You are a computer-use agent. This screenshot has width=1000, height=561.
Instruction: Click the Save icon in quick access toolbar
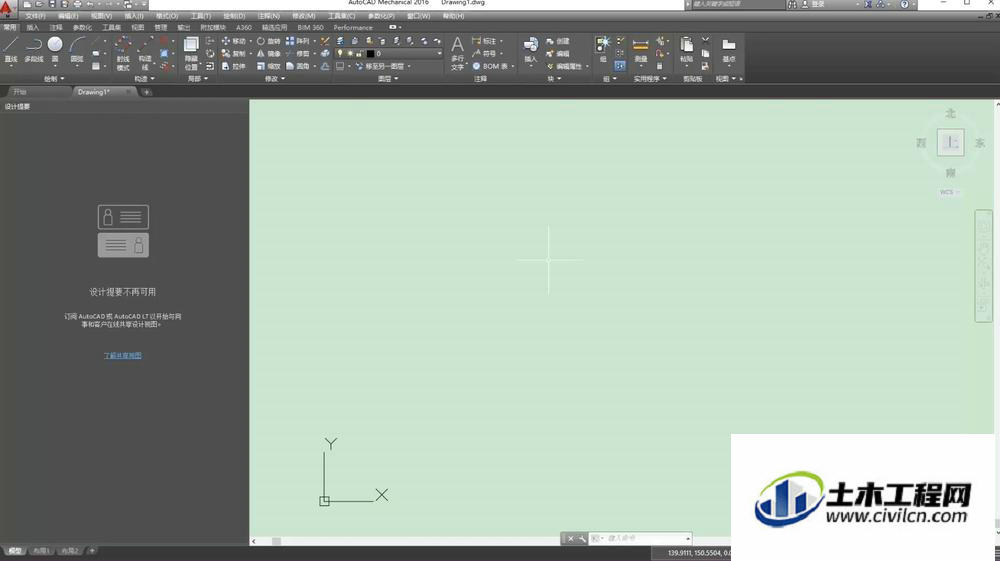52,4
